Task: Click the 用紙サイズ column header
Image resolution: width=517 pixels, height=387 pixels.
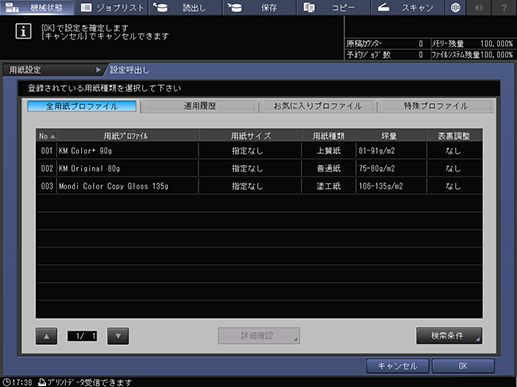Action: pos(250,136)
